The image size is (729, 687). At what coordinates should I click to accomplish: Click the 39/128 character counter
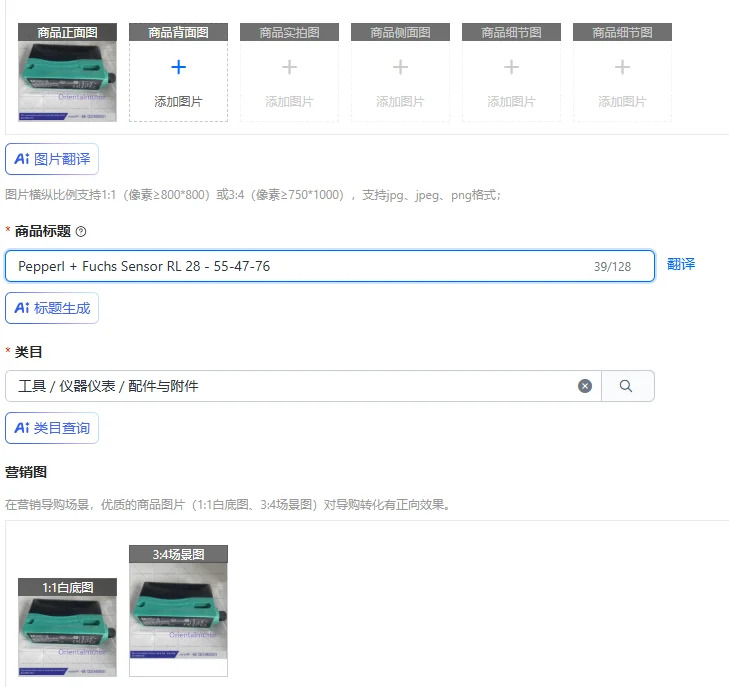coord(612,267)
